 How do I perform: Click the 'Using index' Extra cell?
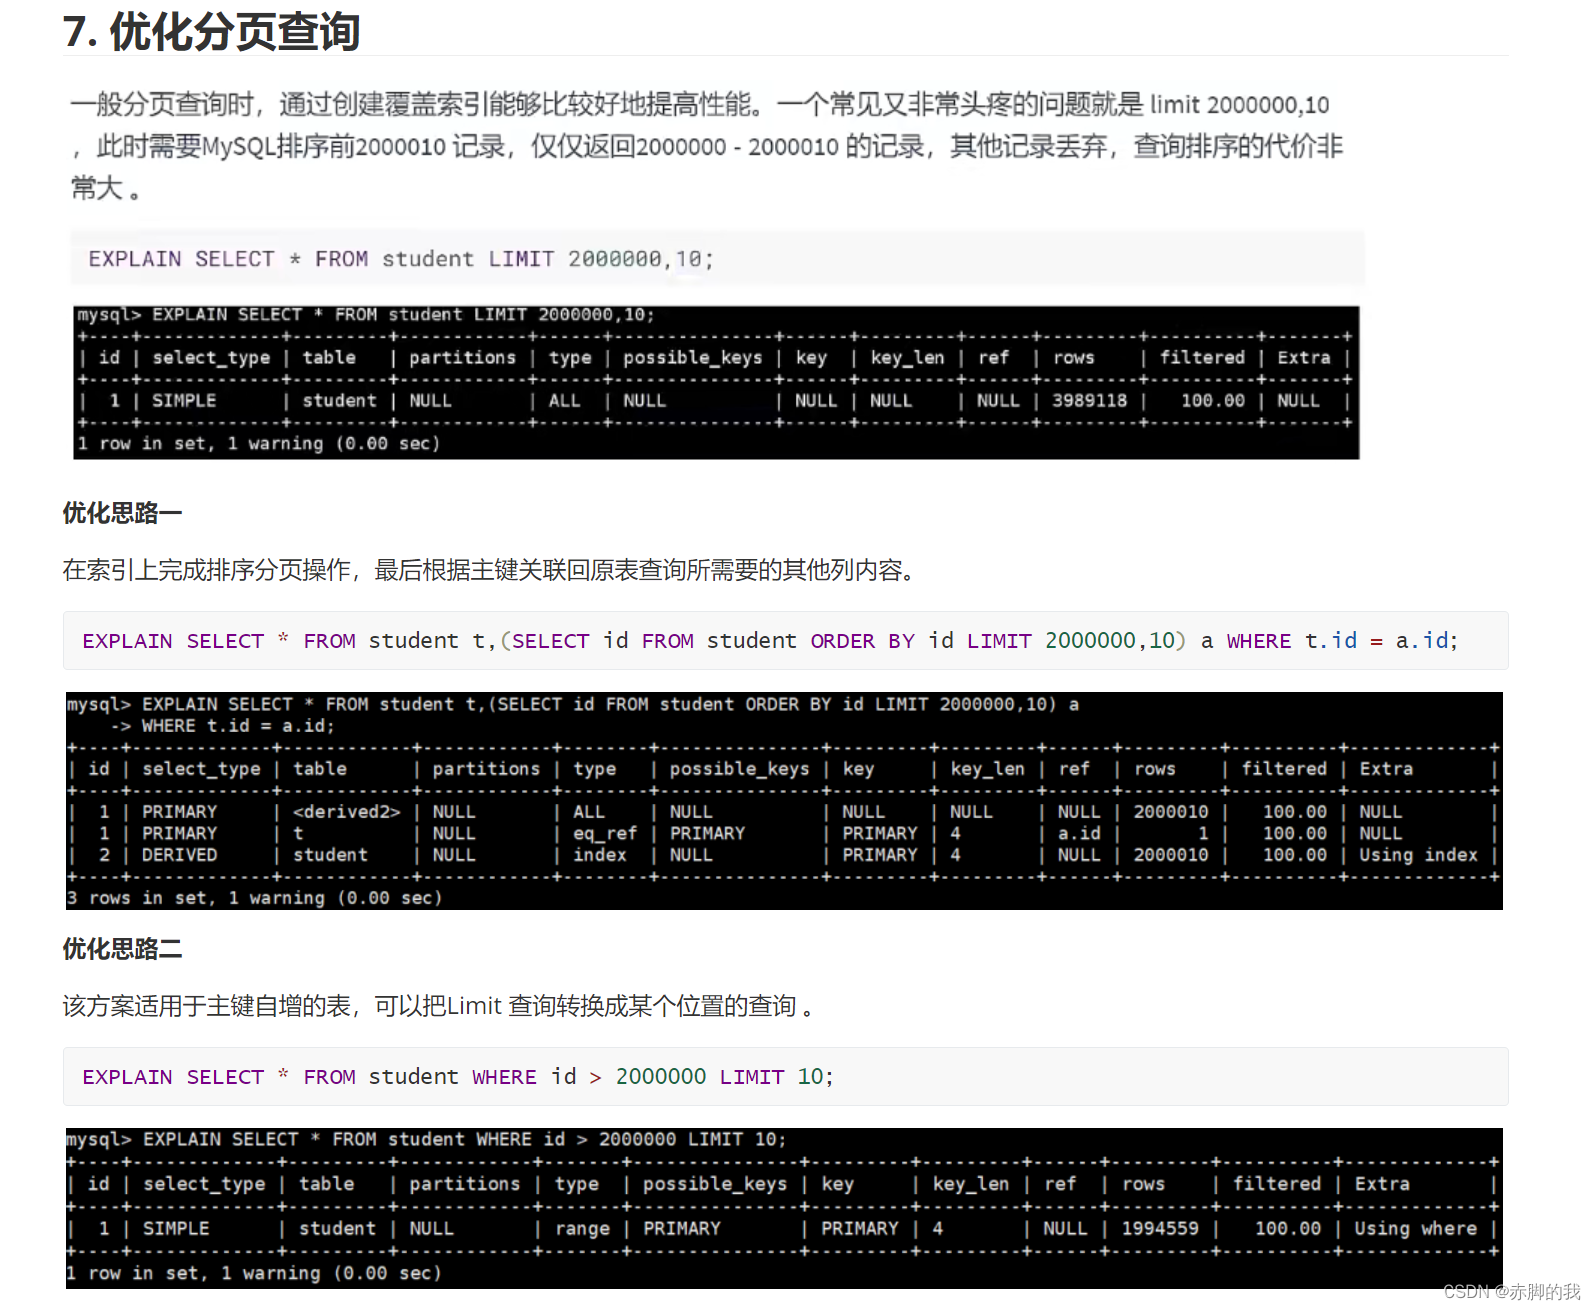tap(1418, 855)
